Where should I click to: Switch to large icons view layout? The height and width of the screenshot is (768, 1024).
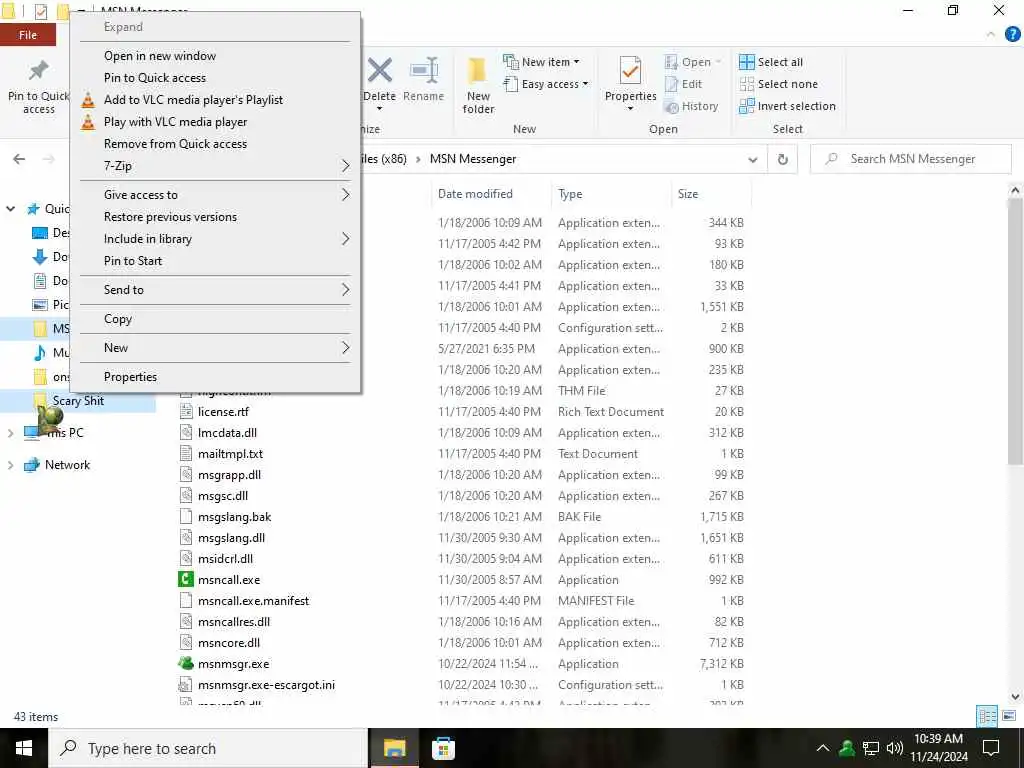point(1009,716)
